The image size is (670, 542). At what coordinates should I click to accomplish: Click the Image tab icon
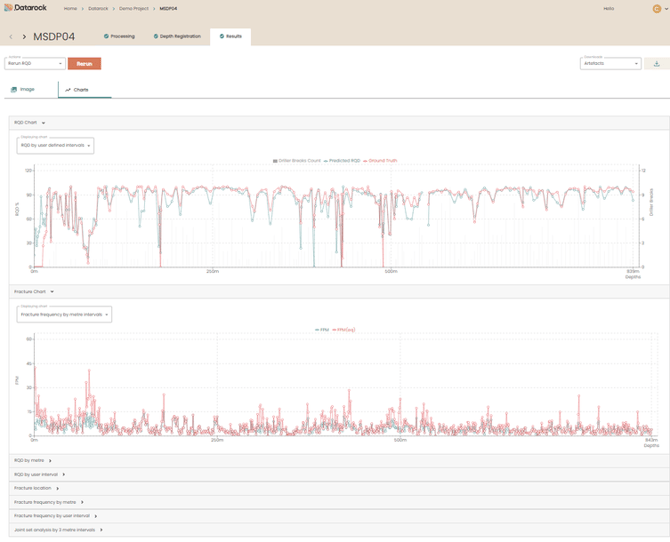14,90
